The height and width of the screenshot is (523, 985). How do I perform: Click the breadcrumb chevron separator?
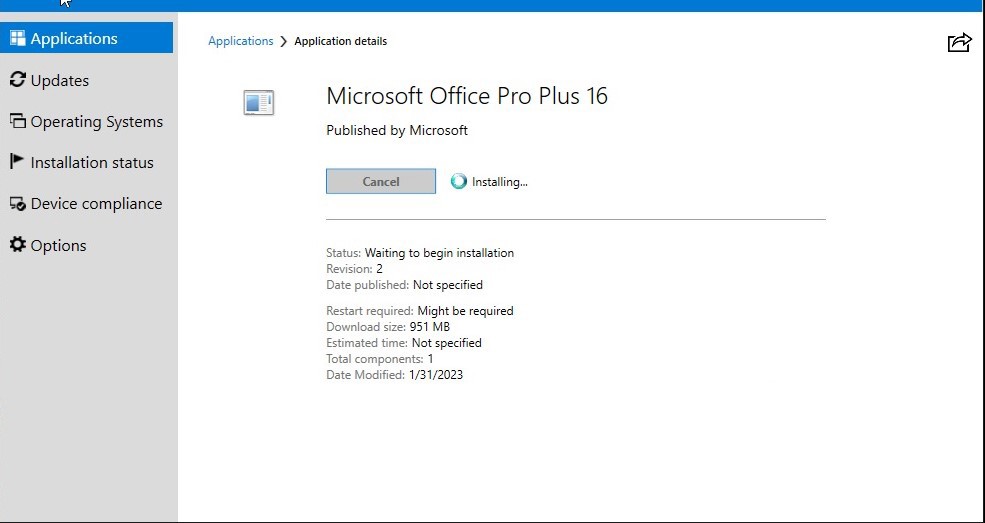tap(283, 41)
